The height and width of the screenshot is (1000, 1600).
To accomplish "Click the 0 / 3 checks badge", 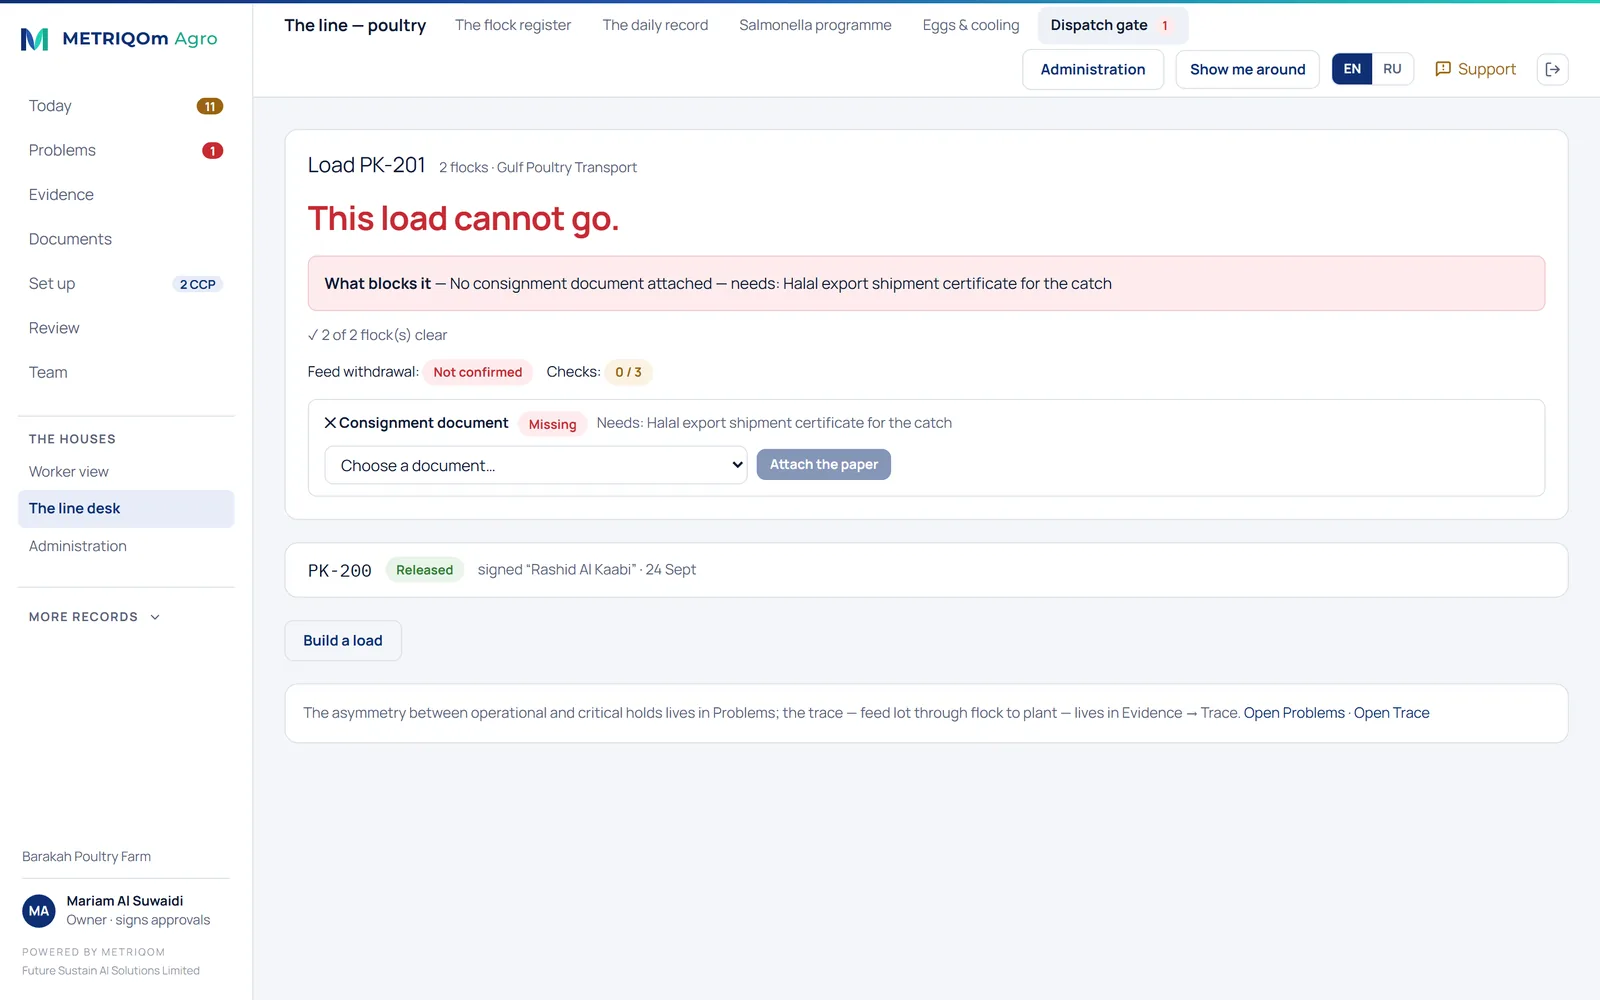I will pyautogui.click(x=628, y=372).
